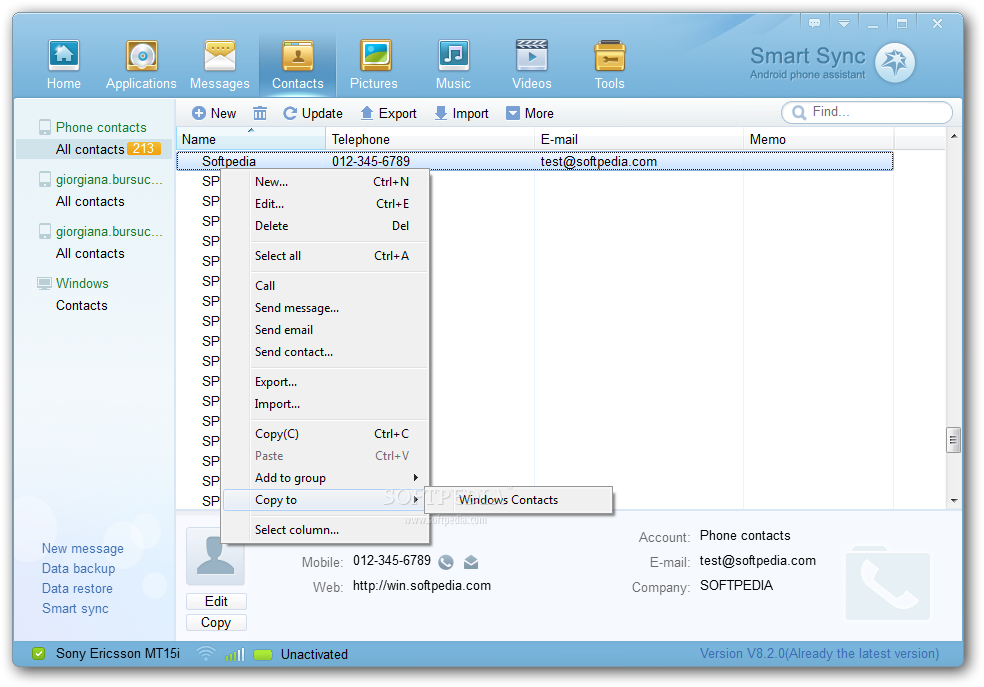This screenshot has height=687, width=984.
Task: Click the Wi-Fi connection status icon
Action: click(x=206, y=654)
